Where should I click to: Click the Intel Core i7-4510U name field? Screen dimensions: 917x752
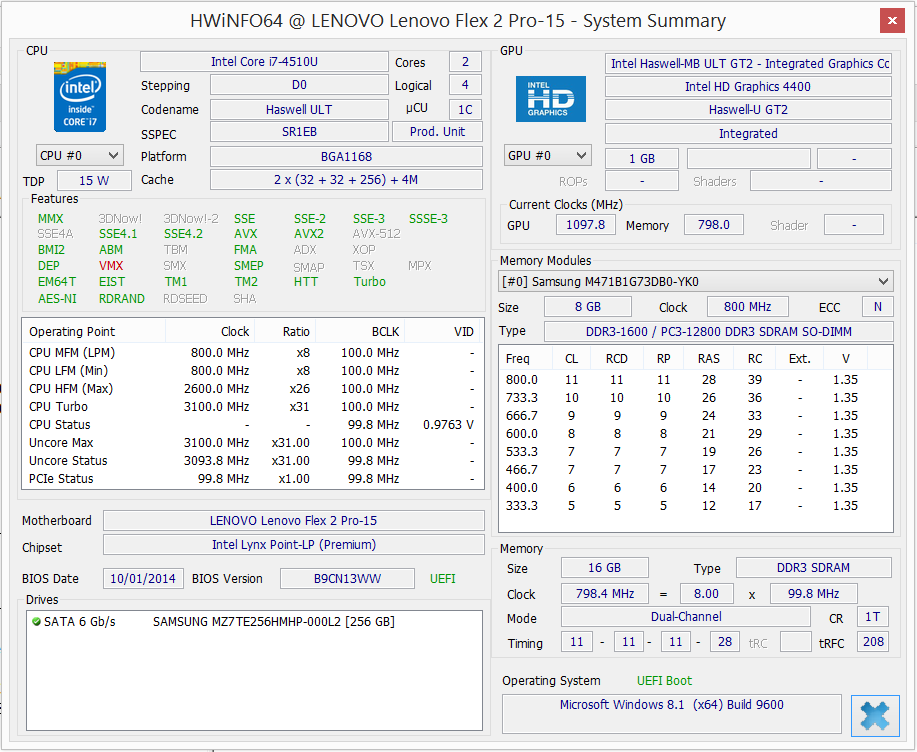tap(264, 62)
